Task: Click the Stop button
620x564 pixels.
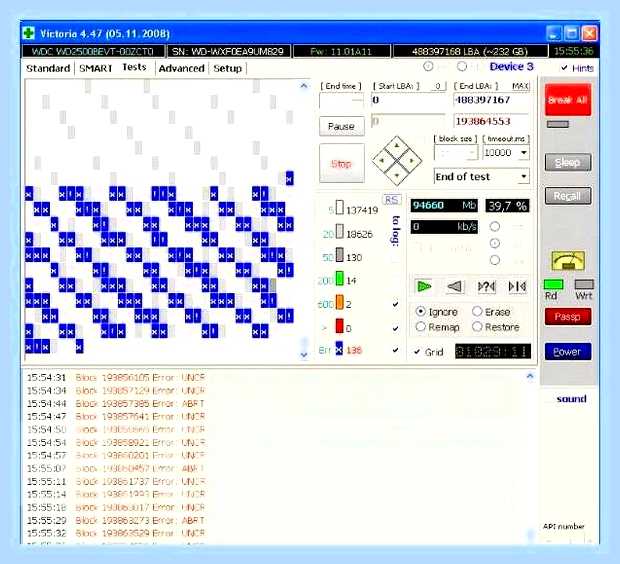Action: click(342, 163)
